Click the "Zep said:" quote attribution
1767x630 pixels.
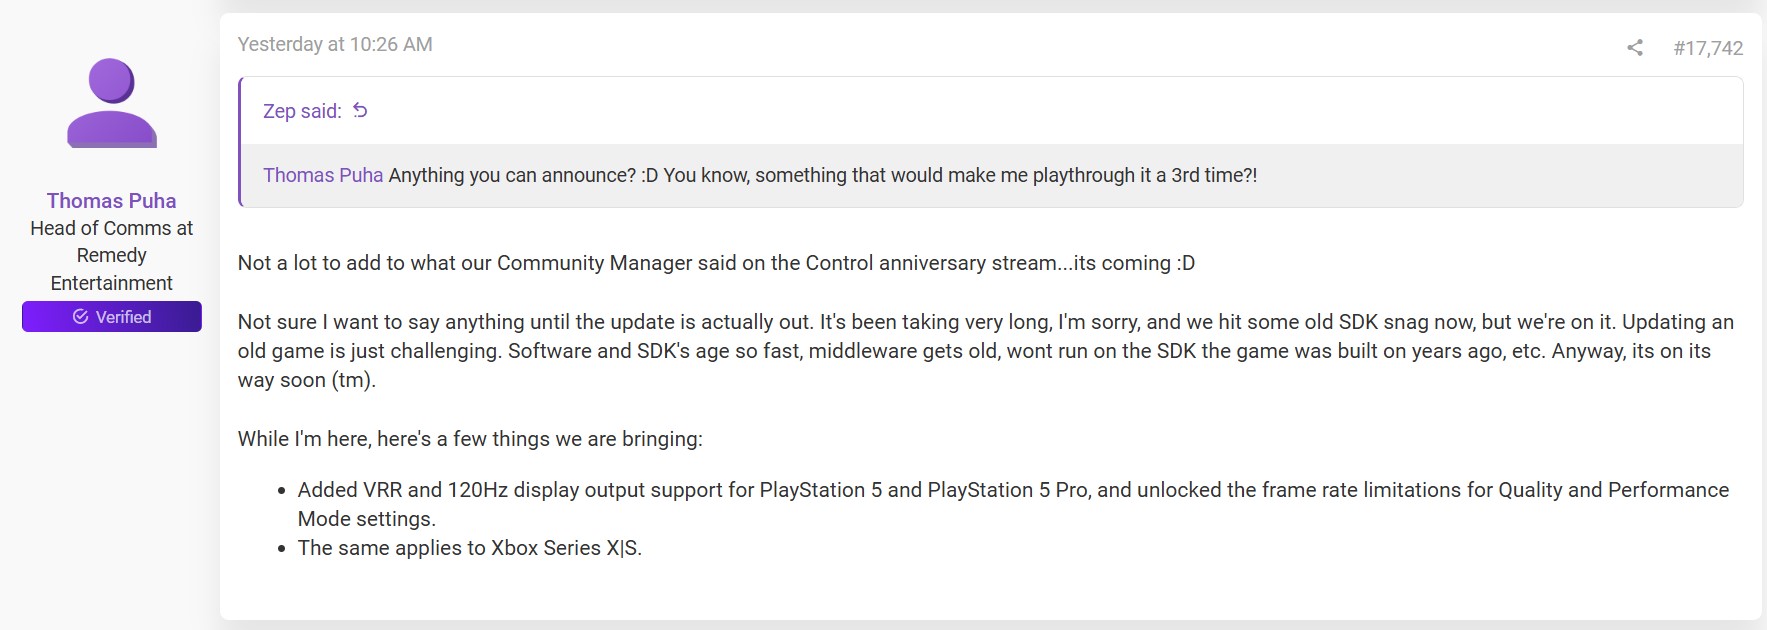coord(302,111)
